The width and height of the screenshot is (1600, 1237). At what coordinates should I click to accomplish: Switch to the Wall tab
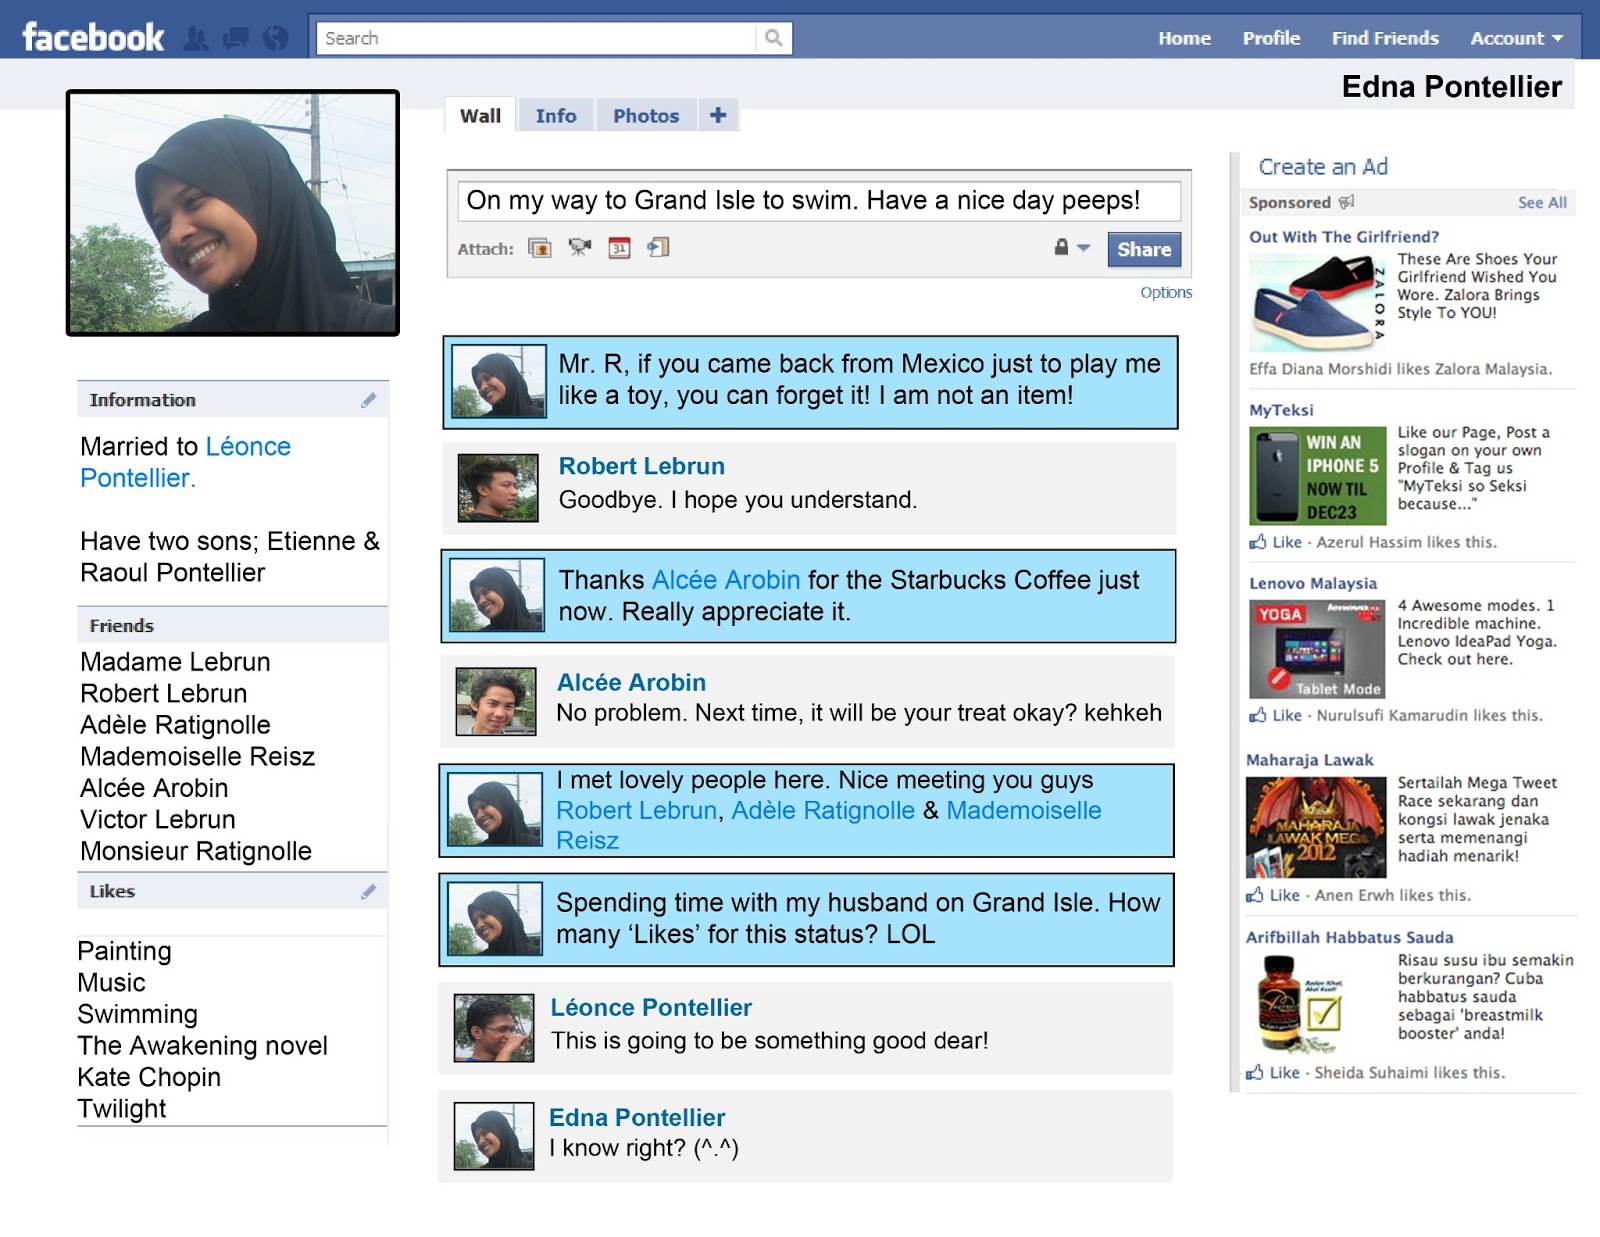pyautogui.click(x=480, y=115)
